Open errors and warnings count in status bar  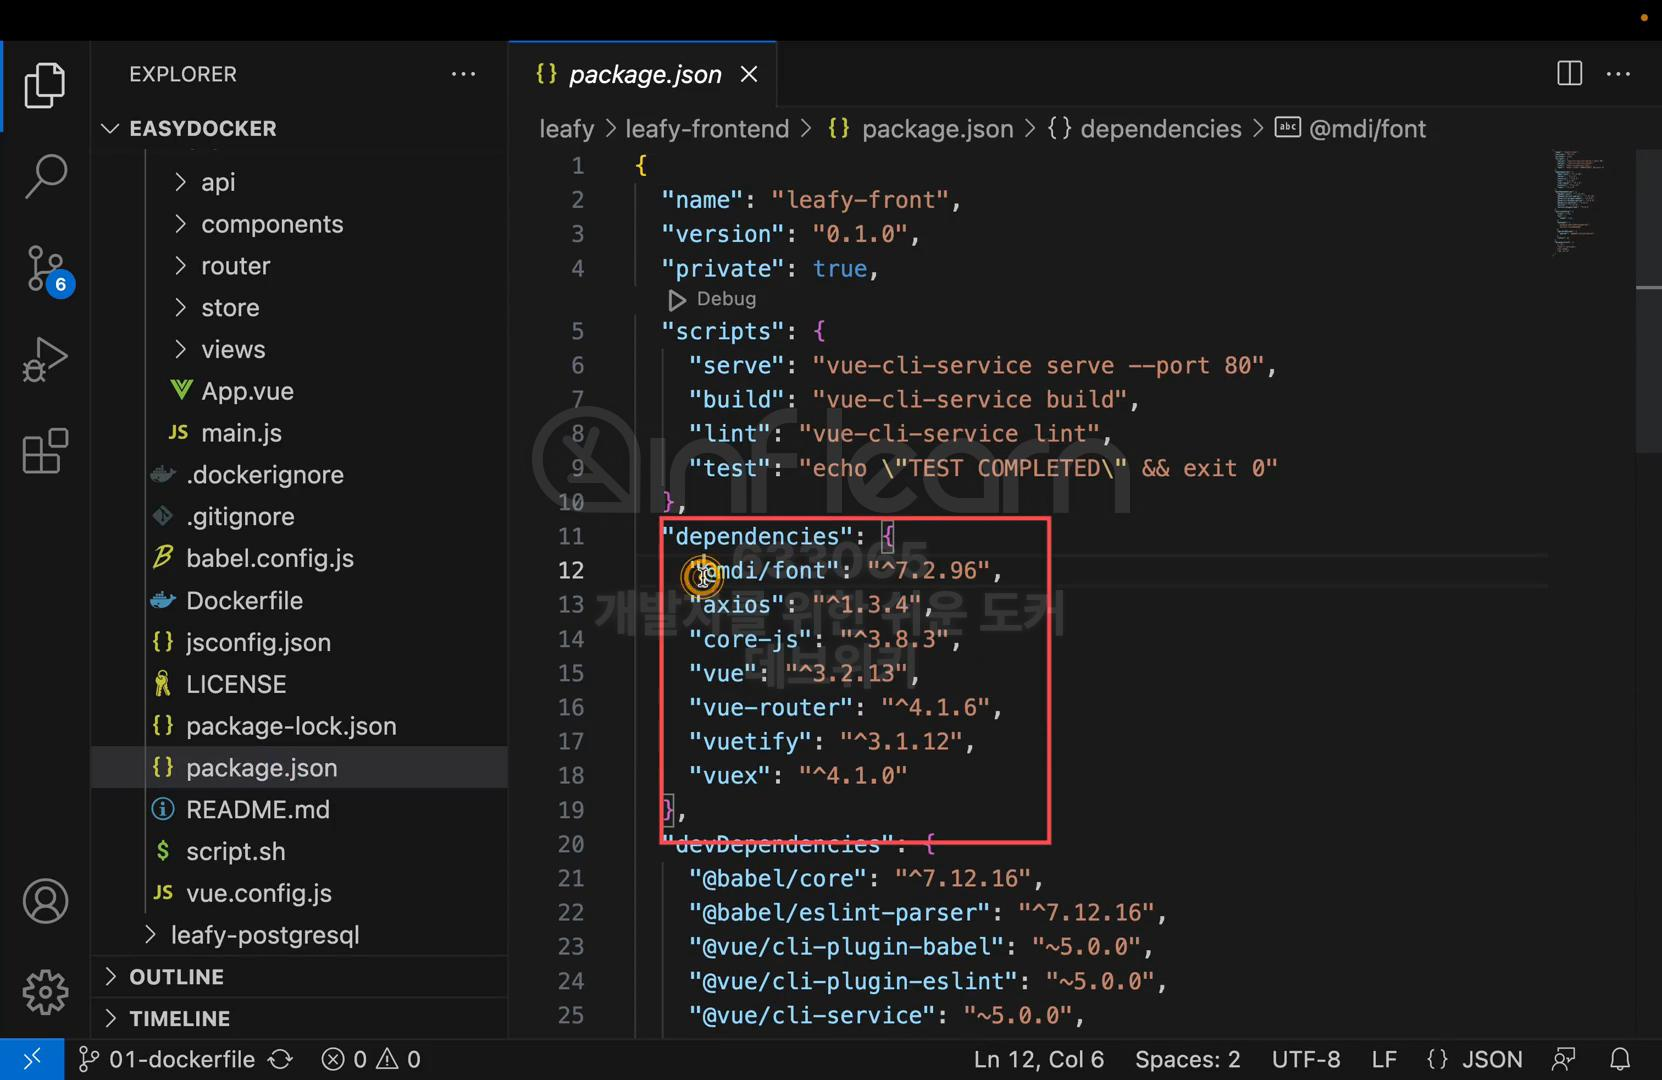(x=371, y=1059)
